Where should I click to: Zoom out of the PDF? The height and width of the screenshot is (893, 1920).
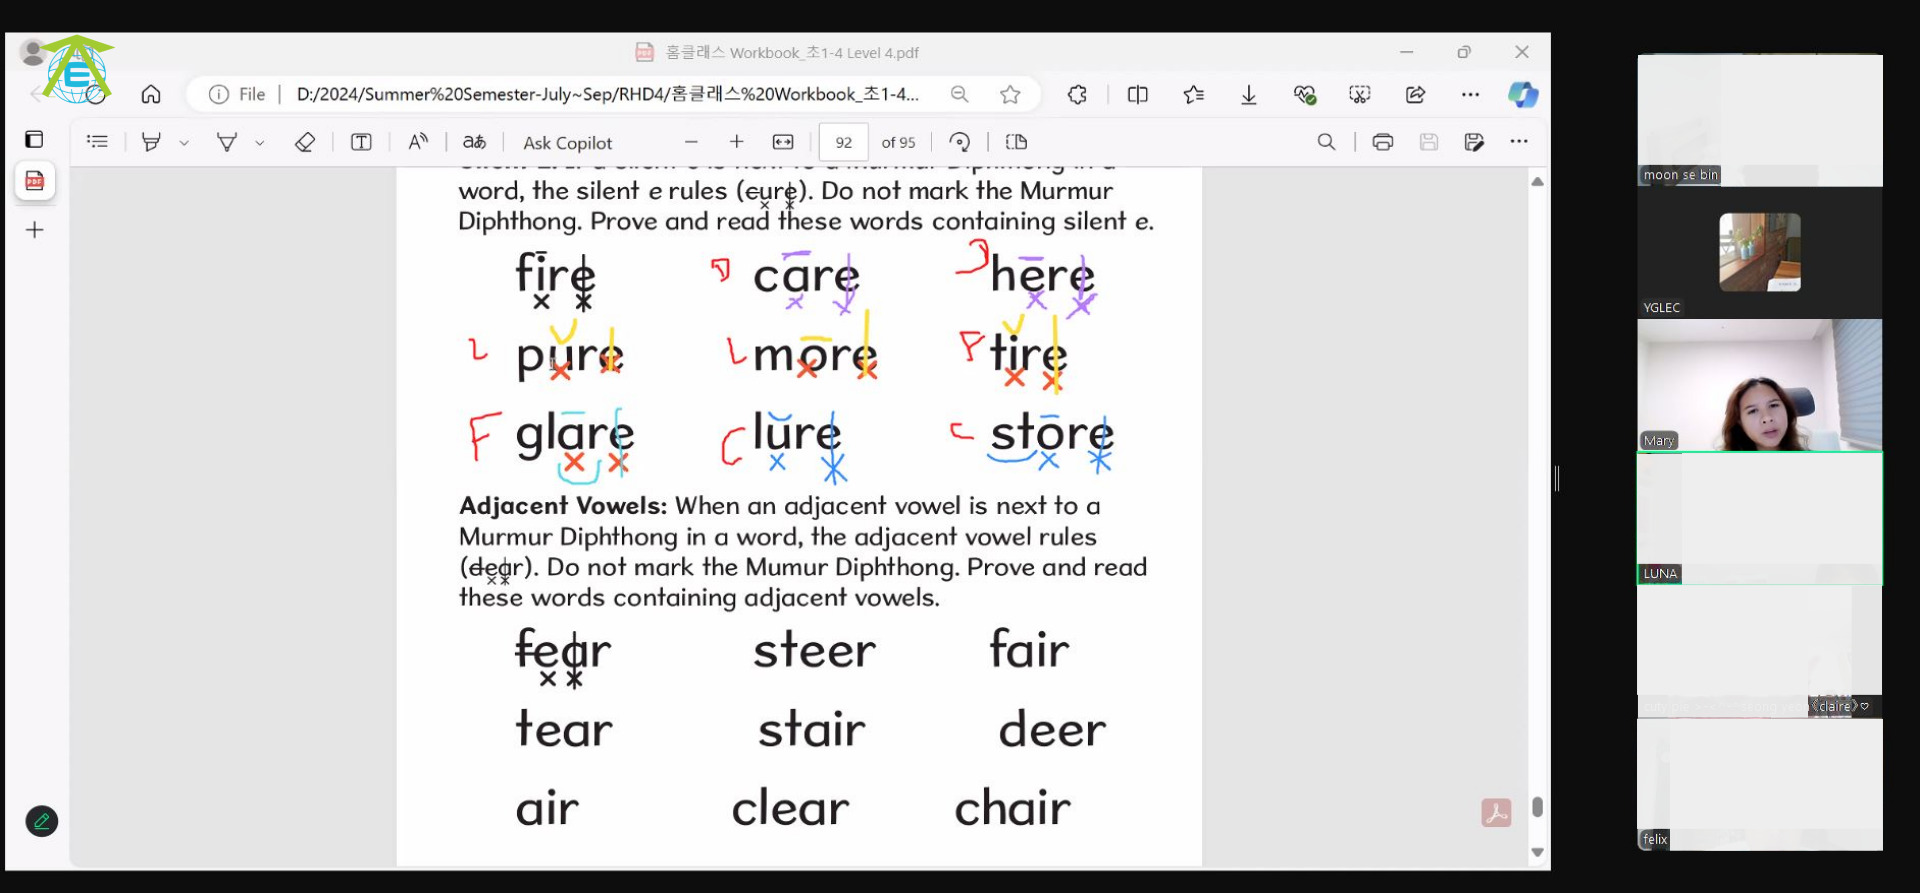pyautogui.click(x=691, y=142)
